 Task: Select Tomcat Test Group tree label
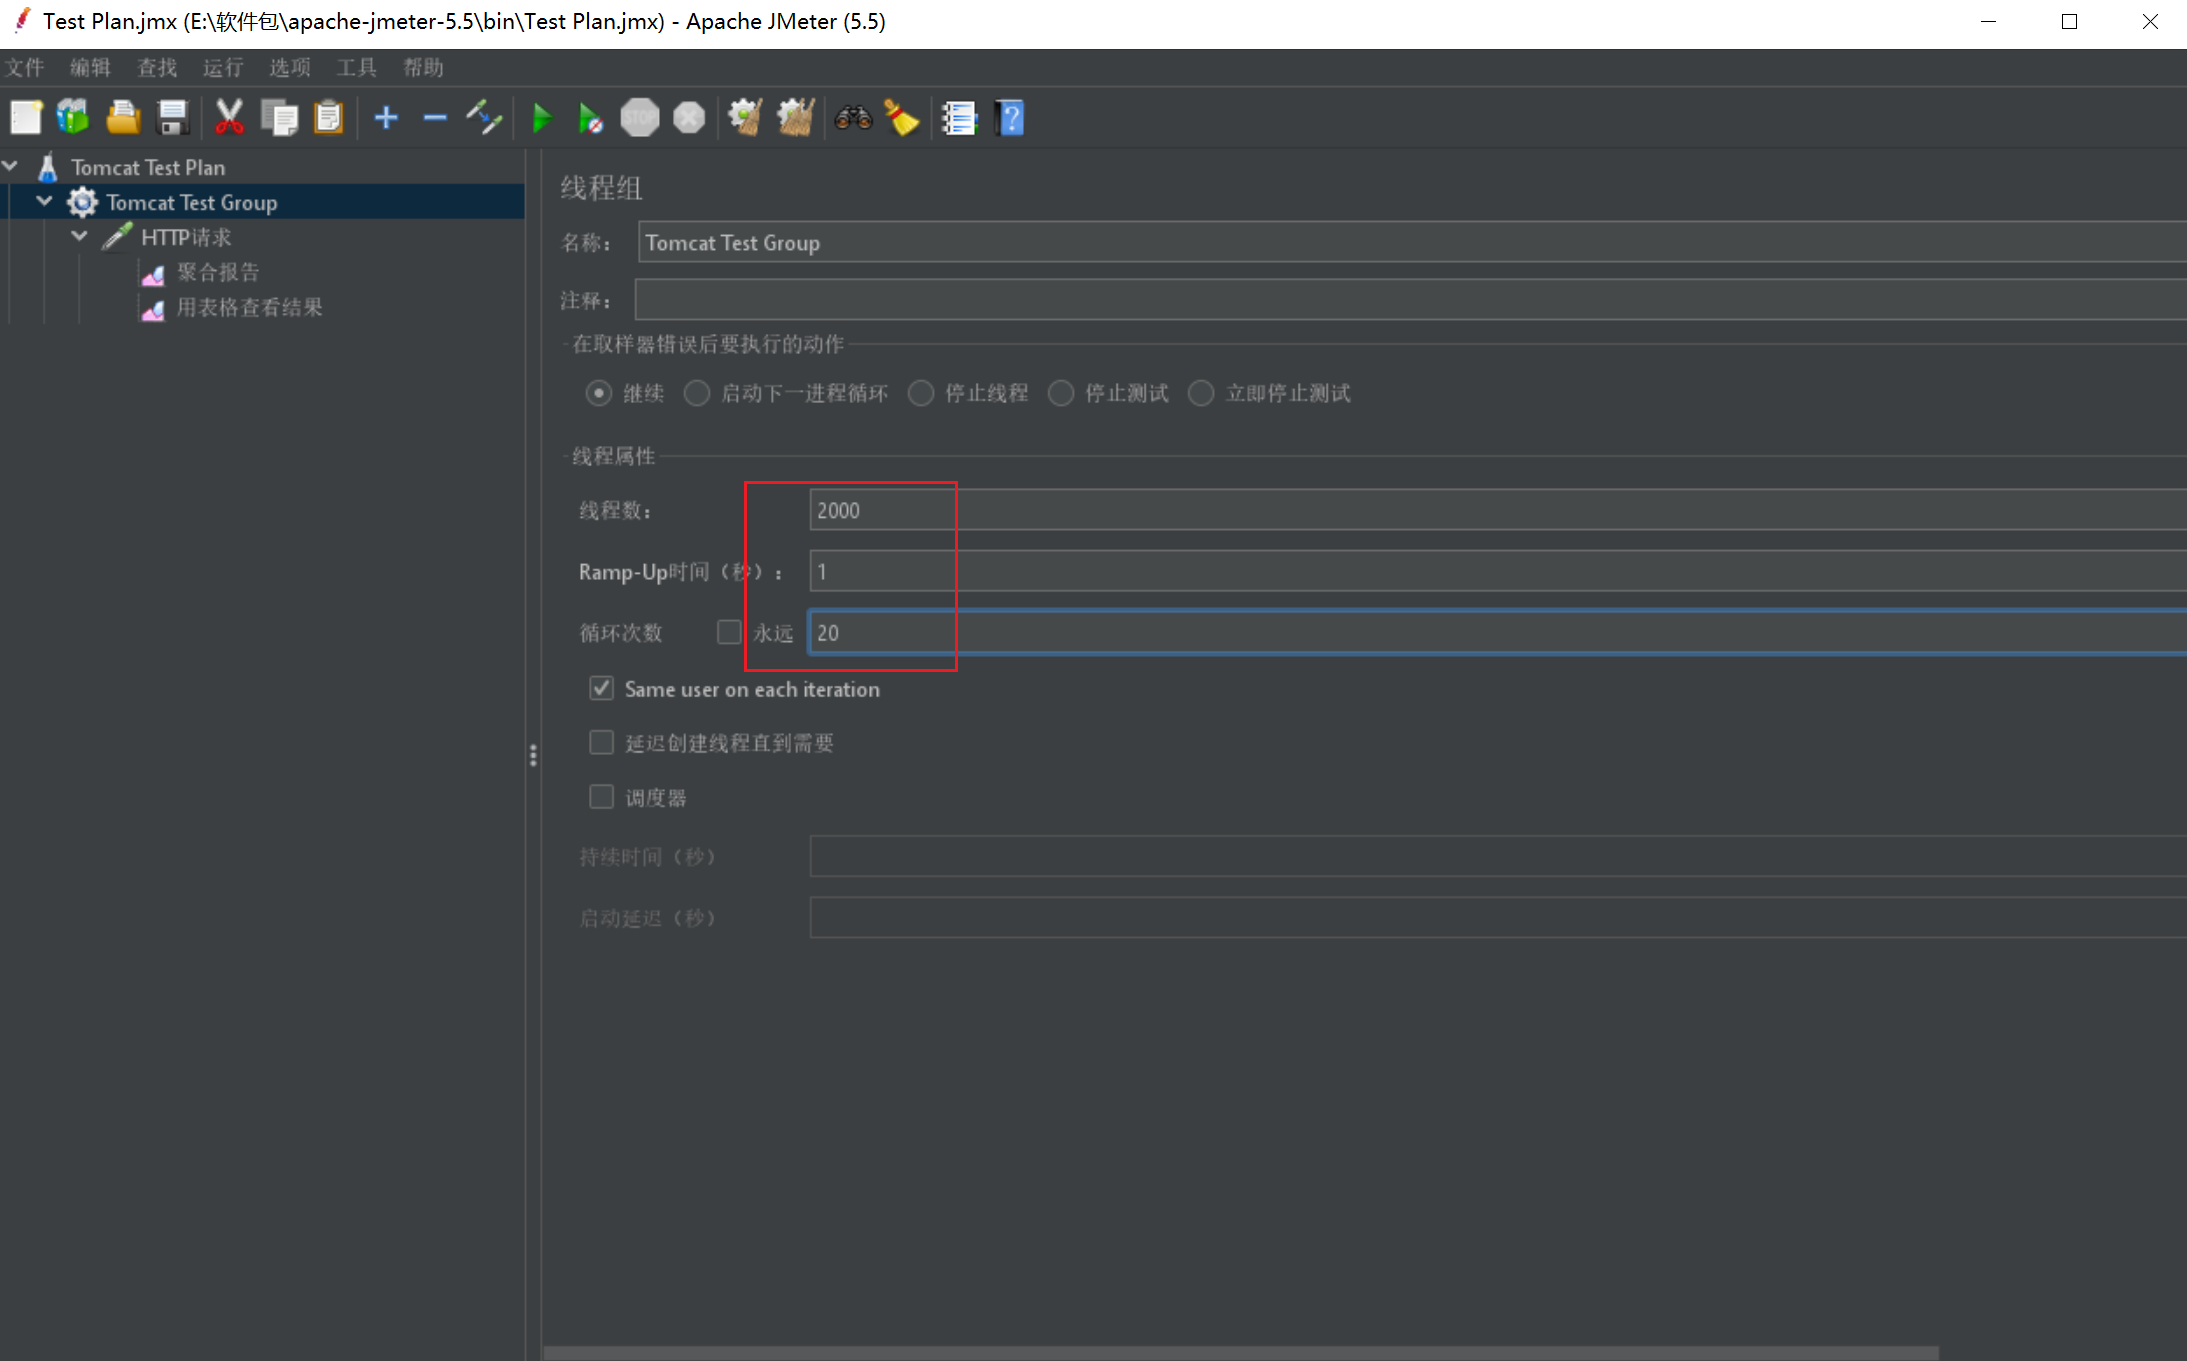click(192, 203)
